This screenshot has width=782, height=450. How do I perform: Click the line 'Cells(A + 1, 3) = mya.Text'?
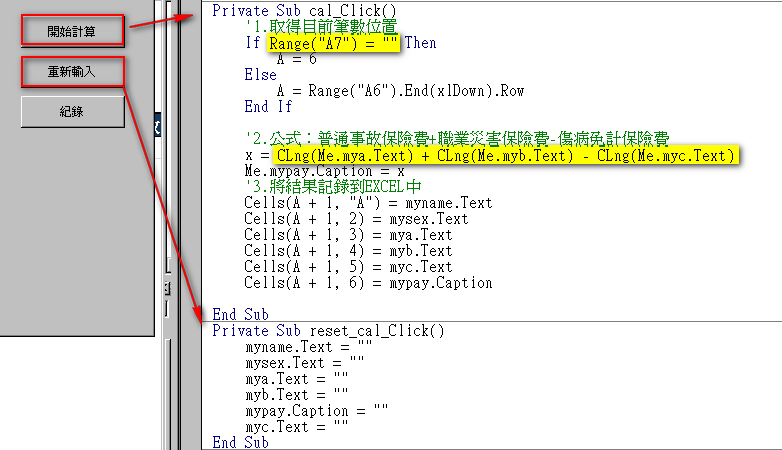tap(348, 235)
